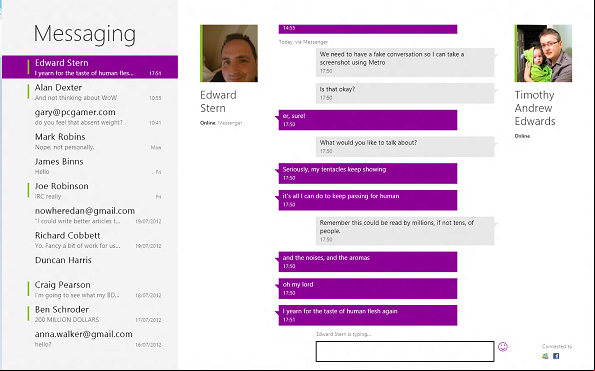
Task: Click the 'Is that okay?' message bubble
Action: 405,93
